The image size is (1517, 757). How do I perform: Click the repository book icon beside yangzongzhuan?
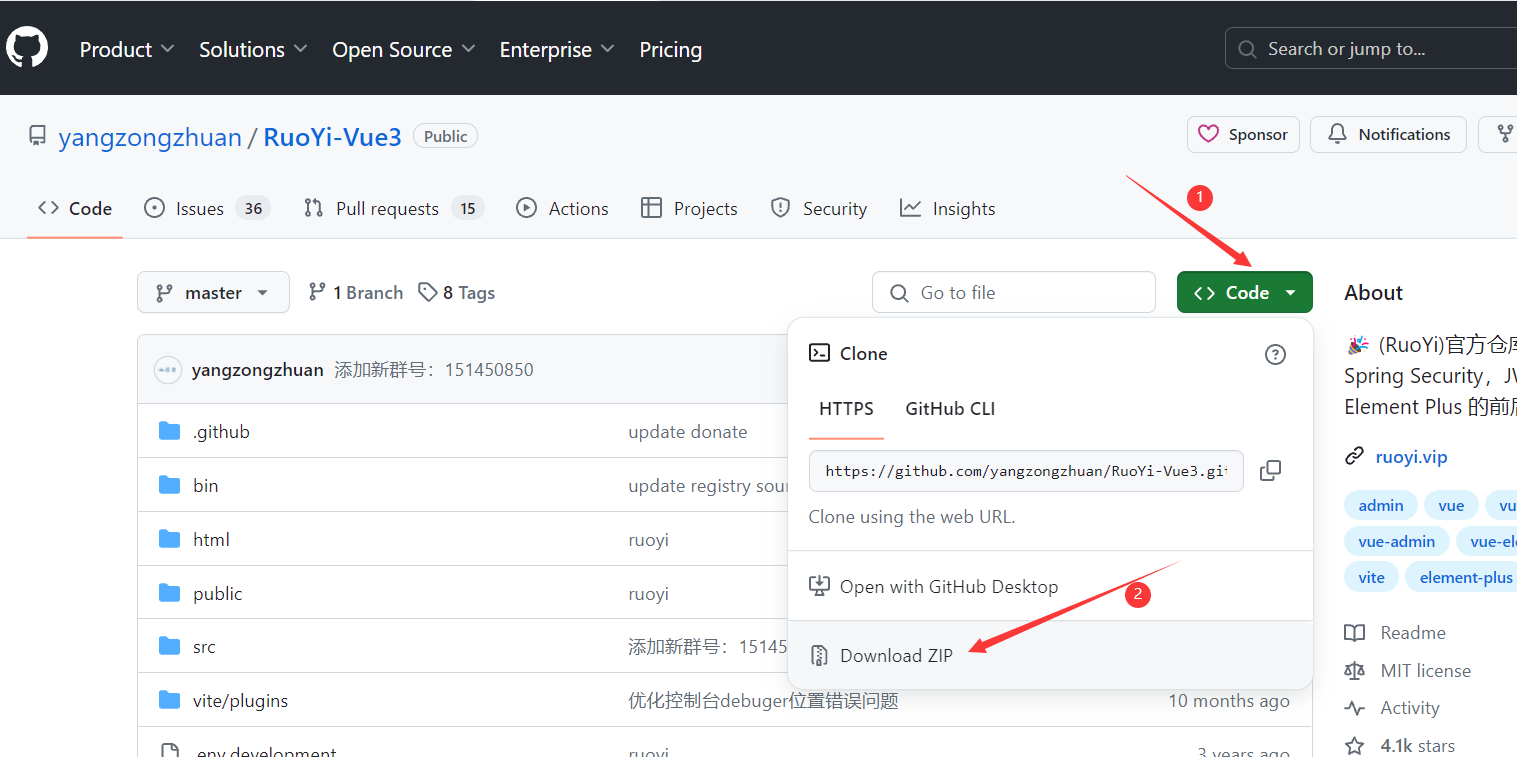pyautogui.click(x=37, y=135)
